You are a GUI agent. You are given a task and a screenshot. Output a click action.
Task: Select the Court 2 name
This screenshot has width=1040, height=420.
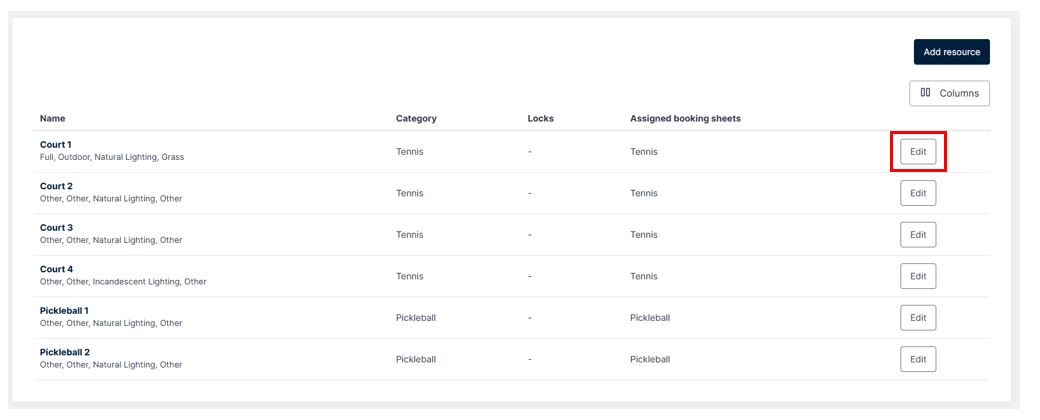[56, 186]
